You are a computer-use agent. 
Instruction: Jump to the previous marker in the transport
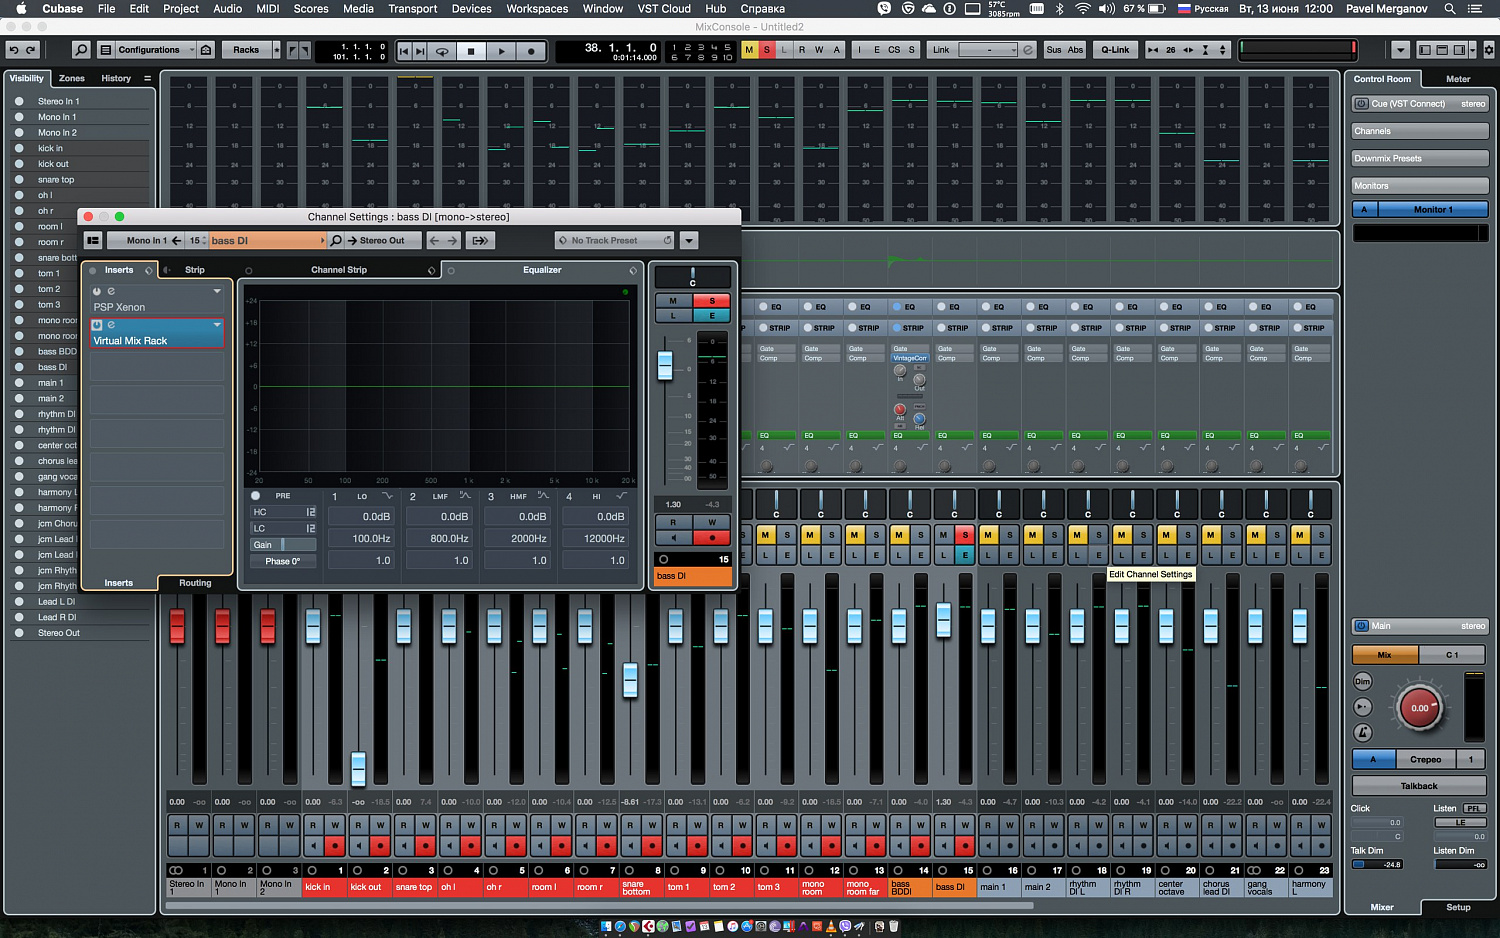(404, 50)
